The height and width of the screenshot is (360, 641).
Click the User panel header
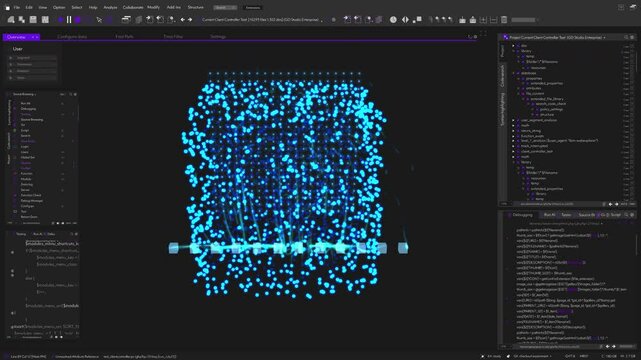coord(18,49)
